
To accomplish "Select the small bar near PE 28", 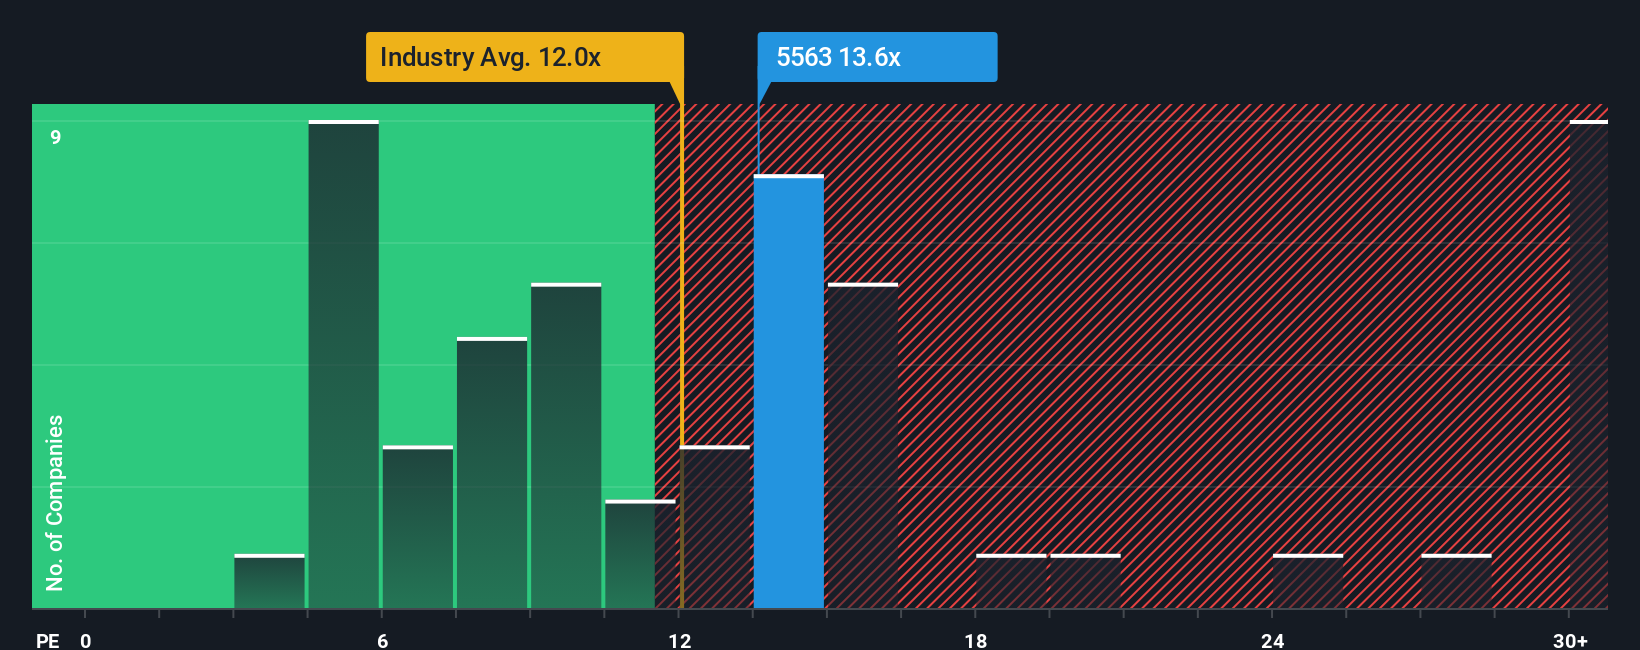I will coord(1456,581).
